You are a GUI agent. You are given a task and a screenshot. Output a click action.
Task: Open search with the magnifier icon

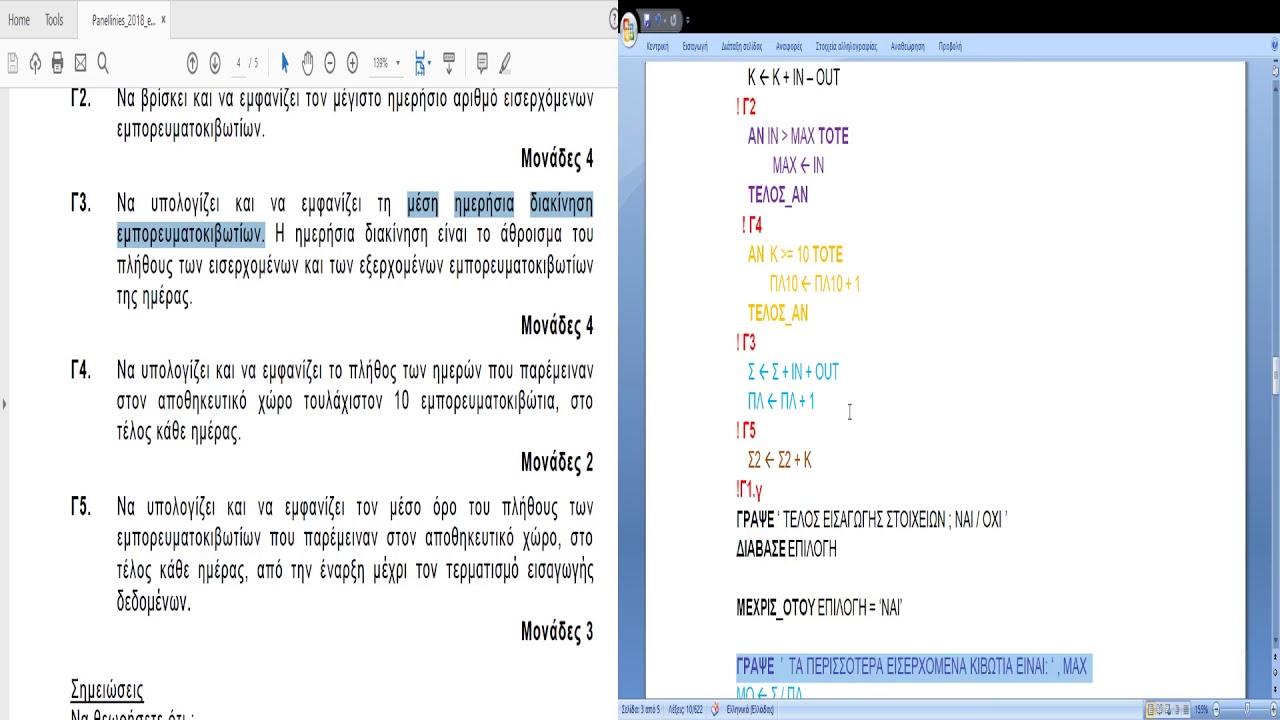tap(102, 64)
